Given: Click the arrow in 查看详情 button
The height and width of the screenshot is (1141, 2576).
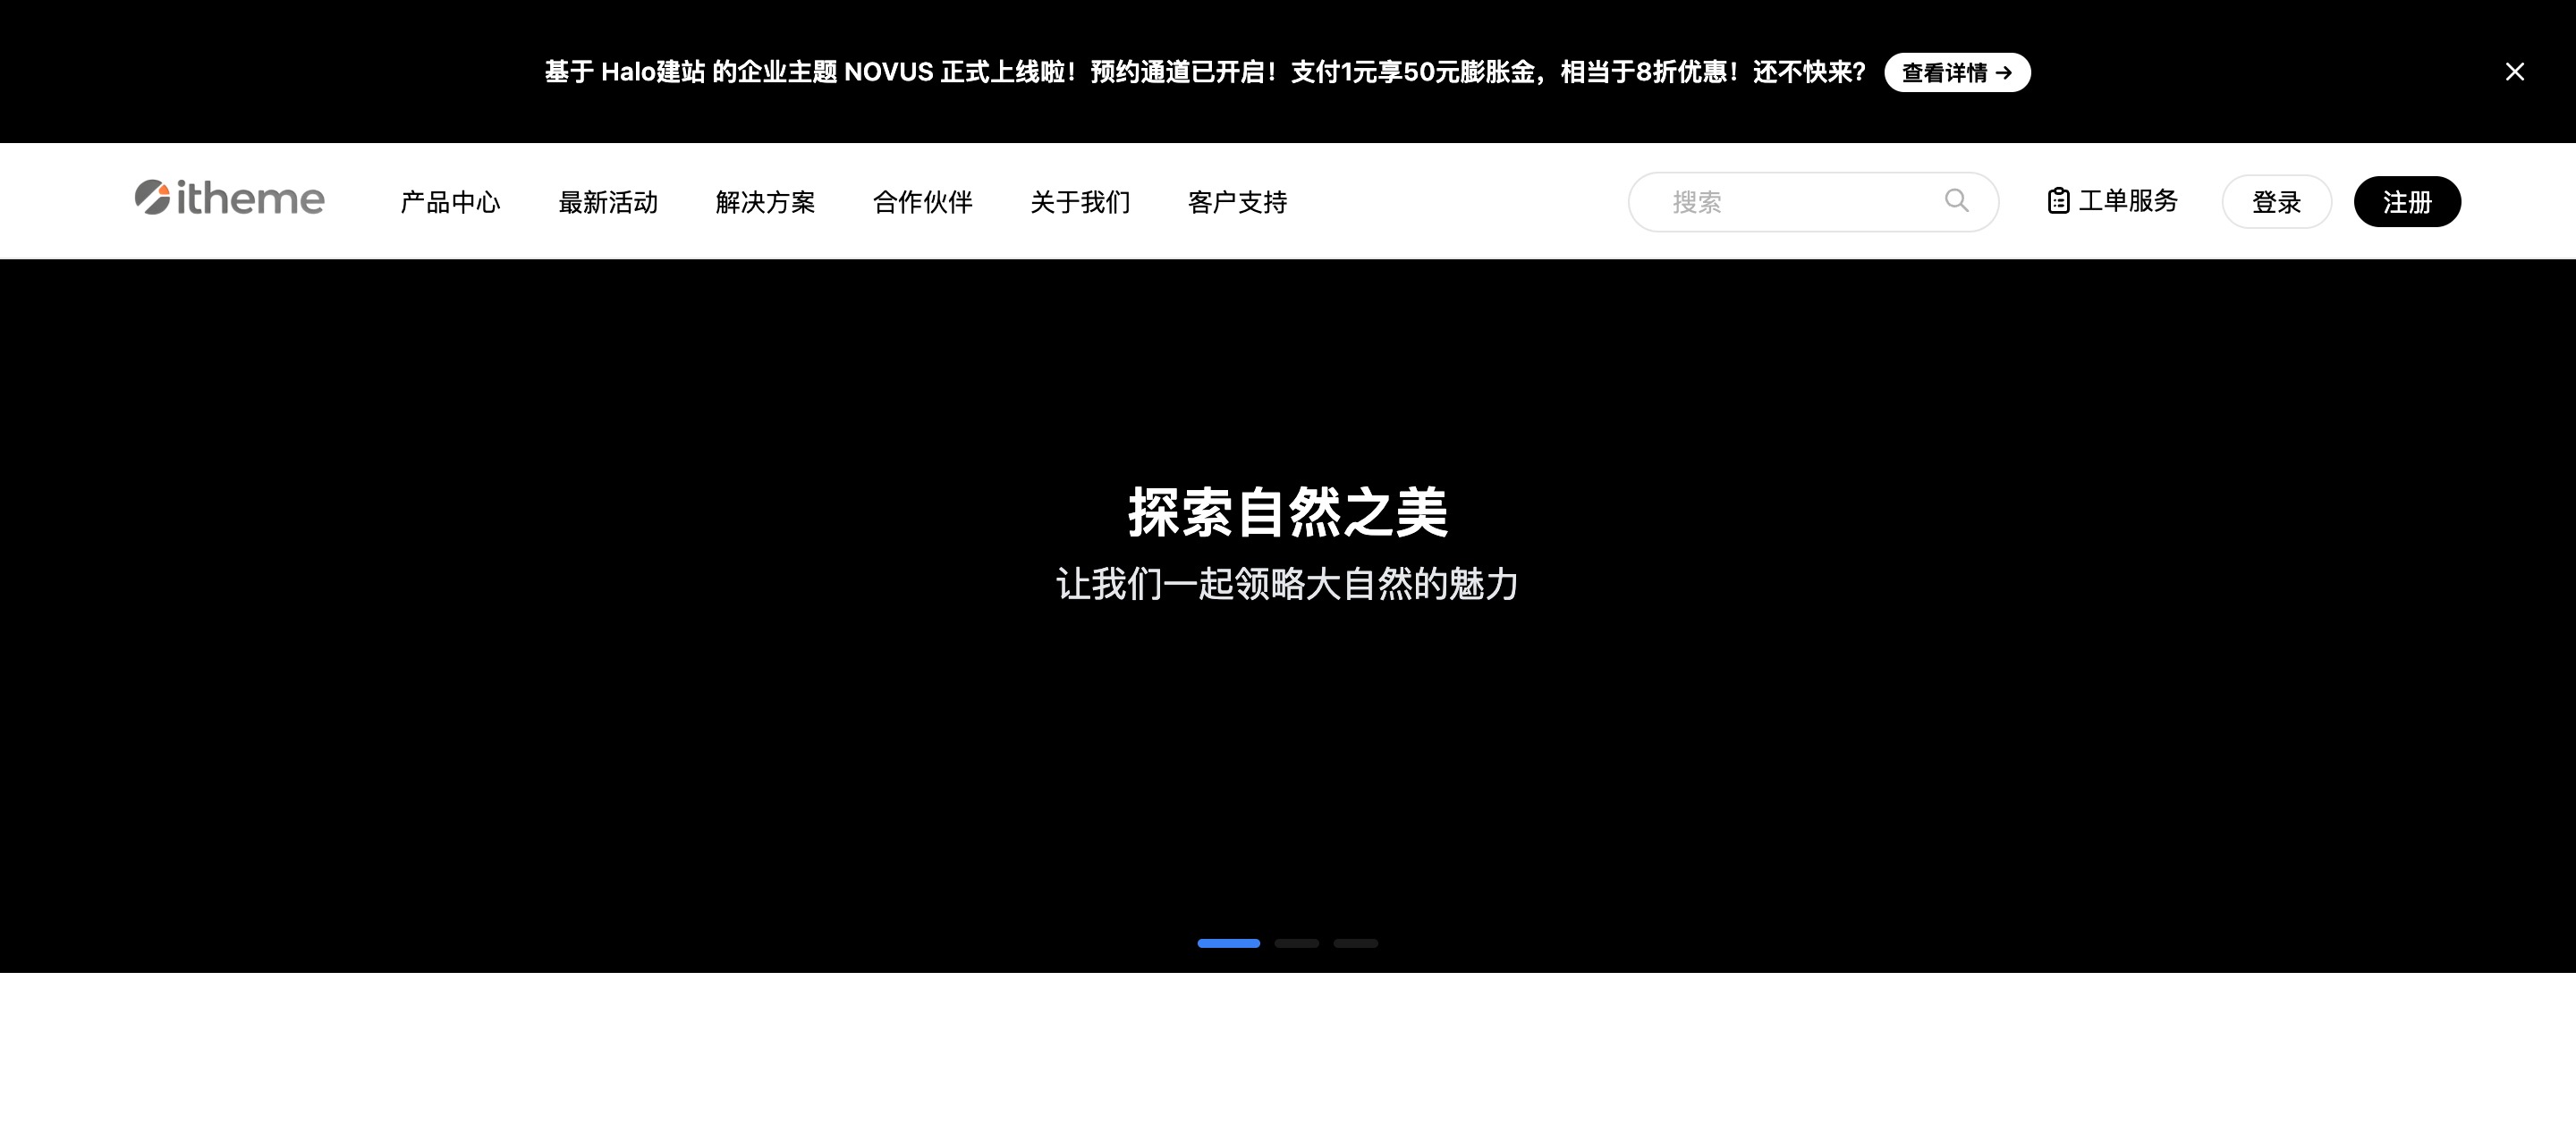Looking at the screenshot, I should [x=2003, y=73].
